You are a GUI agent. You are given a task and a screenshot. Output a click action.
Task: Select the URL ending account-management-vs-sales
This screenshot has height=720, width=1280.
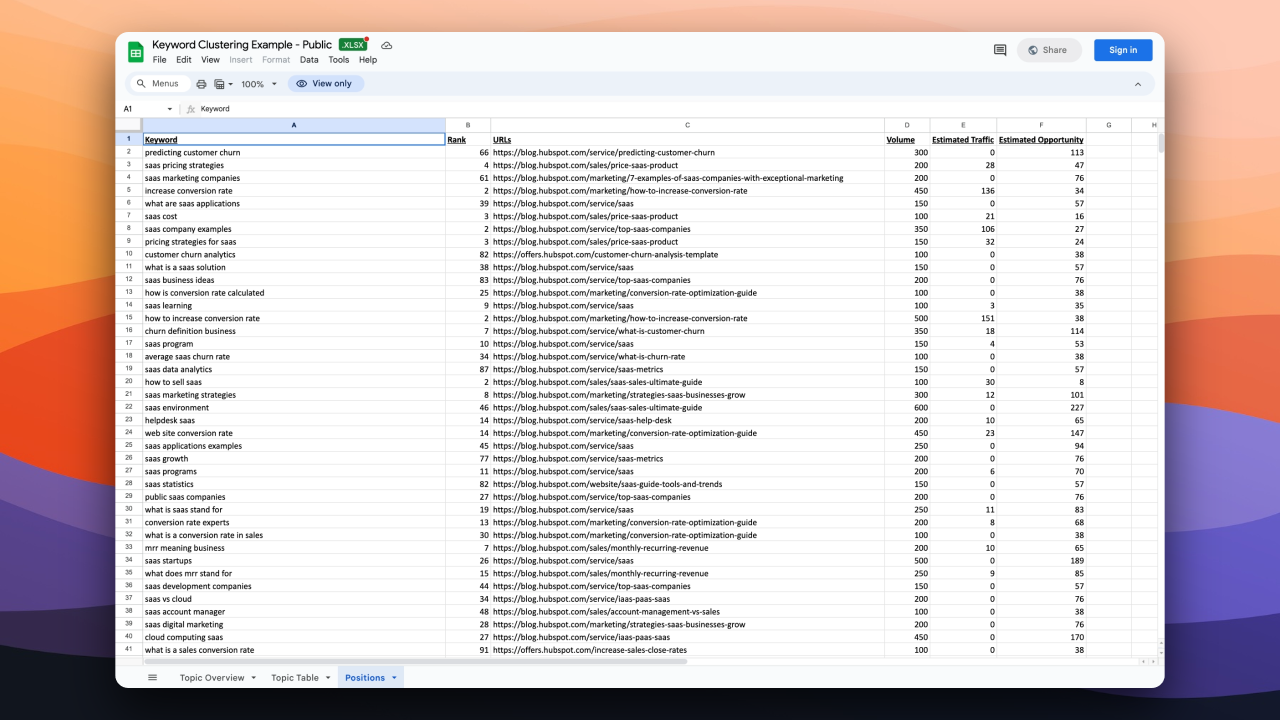point(688,612)
